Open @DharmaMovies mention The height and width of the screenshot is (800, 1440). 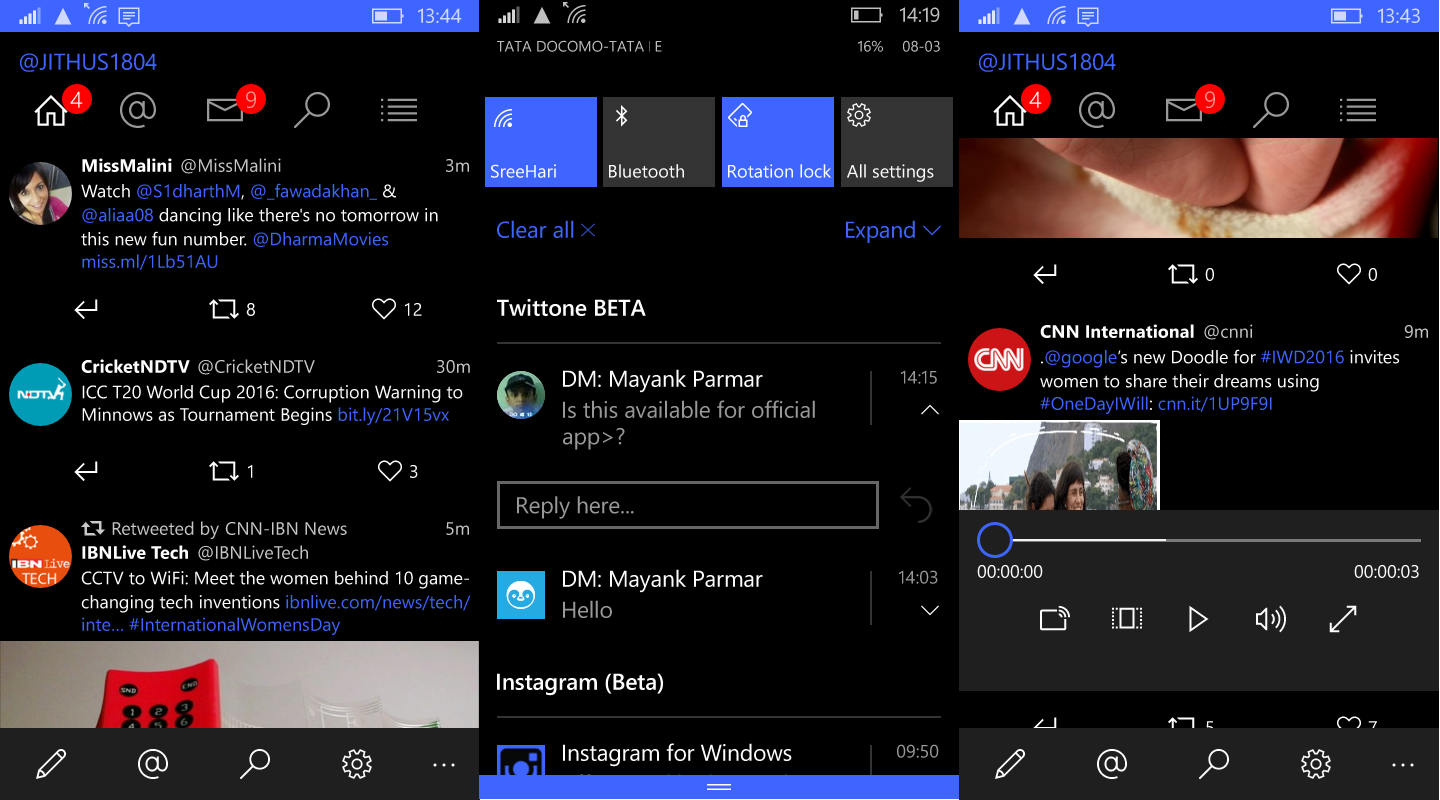click(320, 239)
